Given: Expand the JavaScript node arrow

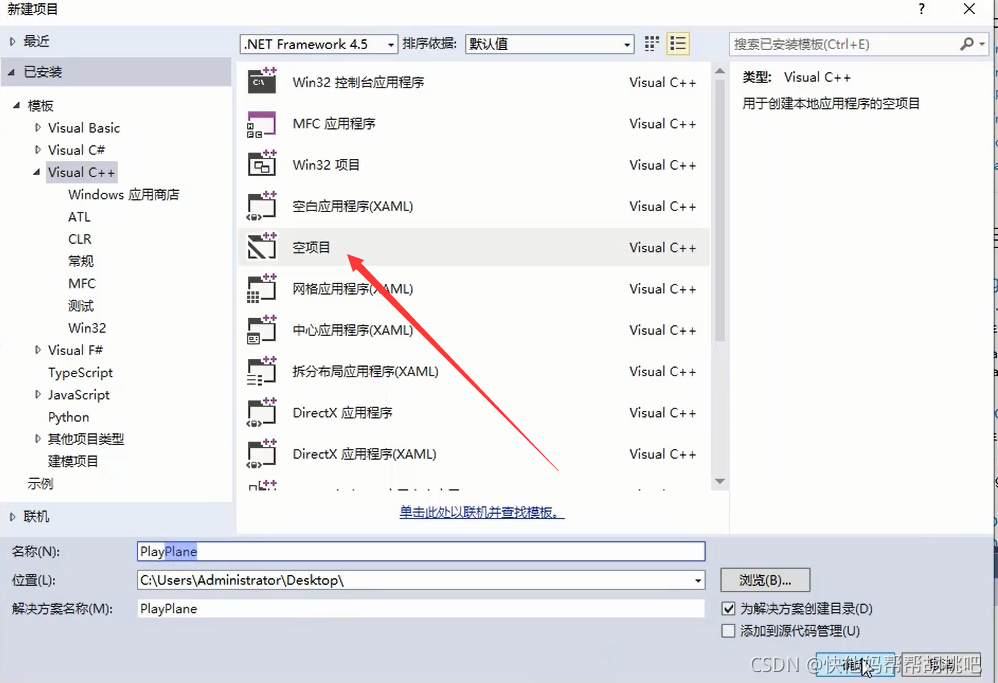Looking at the screenshot, I should (38, 394).
